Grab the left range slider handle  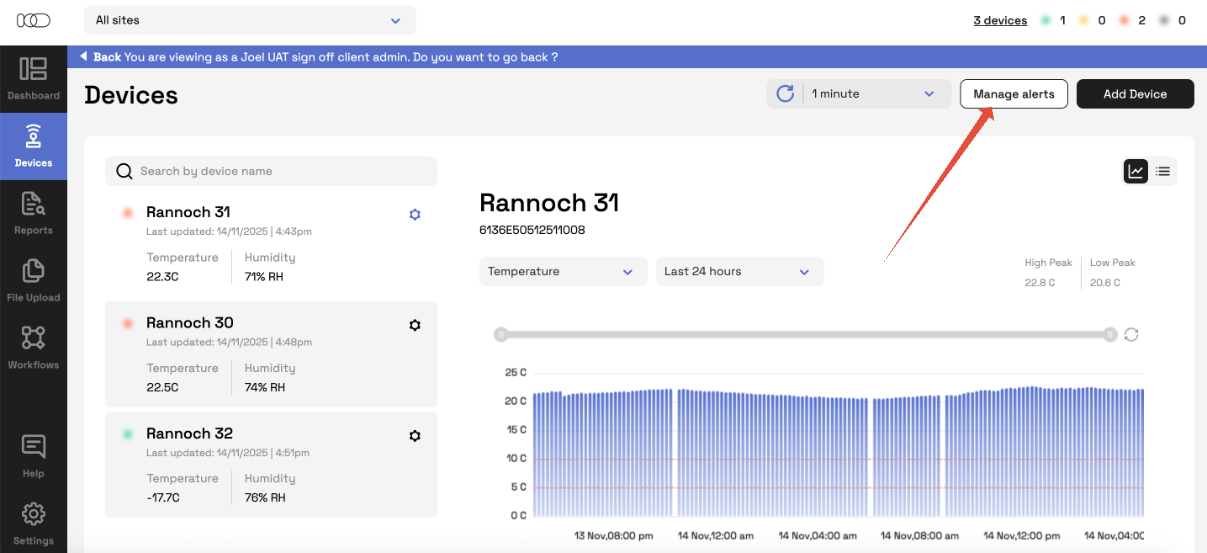(x=501, y=334)
